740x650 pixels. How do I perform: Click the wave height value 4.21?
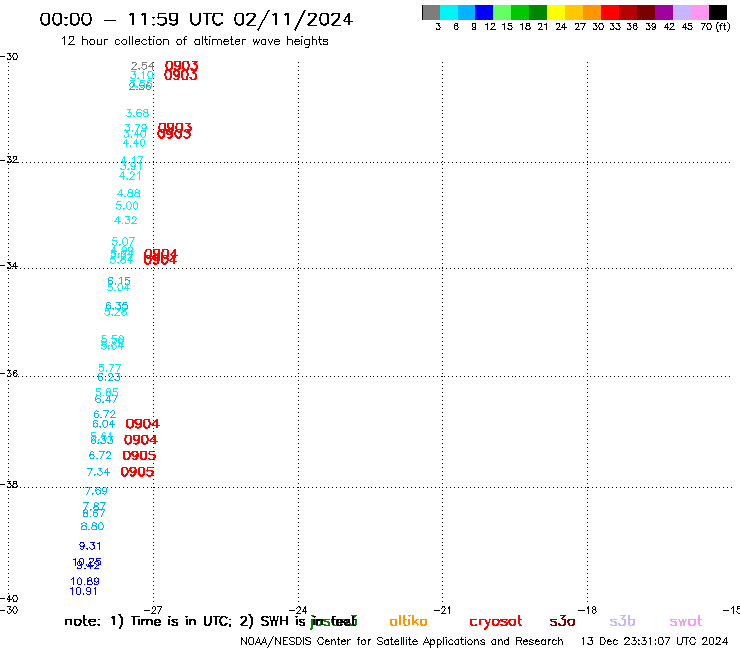130,176
